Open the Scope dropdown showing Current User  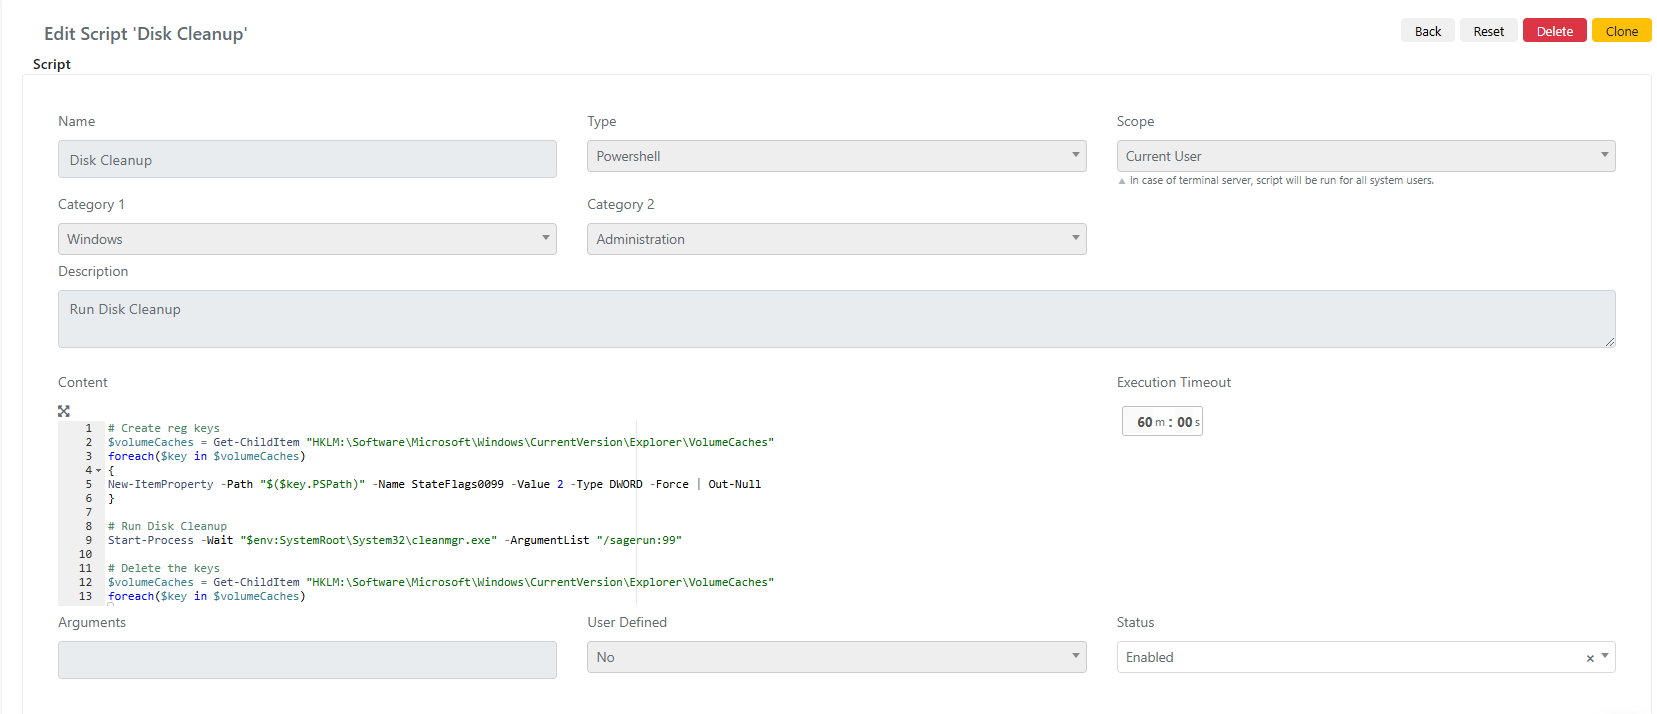pyautogui.click(x=1365, y=156)
